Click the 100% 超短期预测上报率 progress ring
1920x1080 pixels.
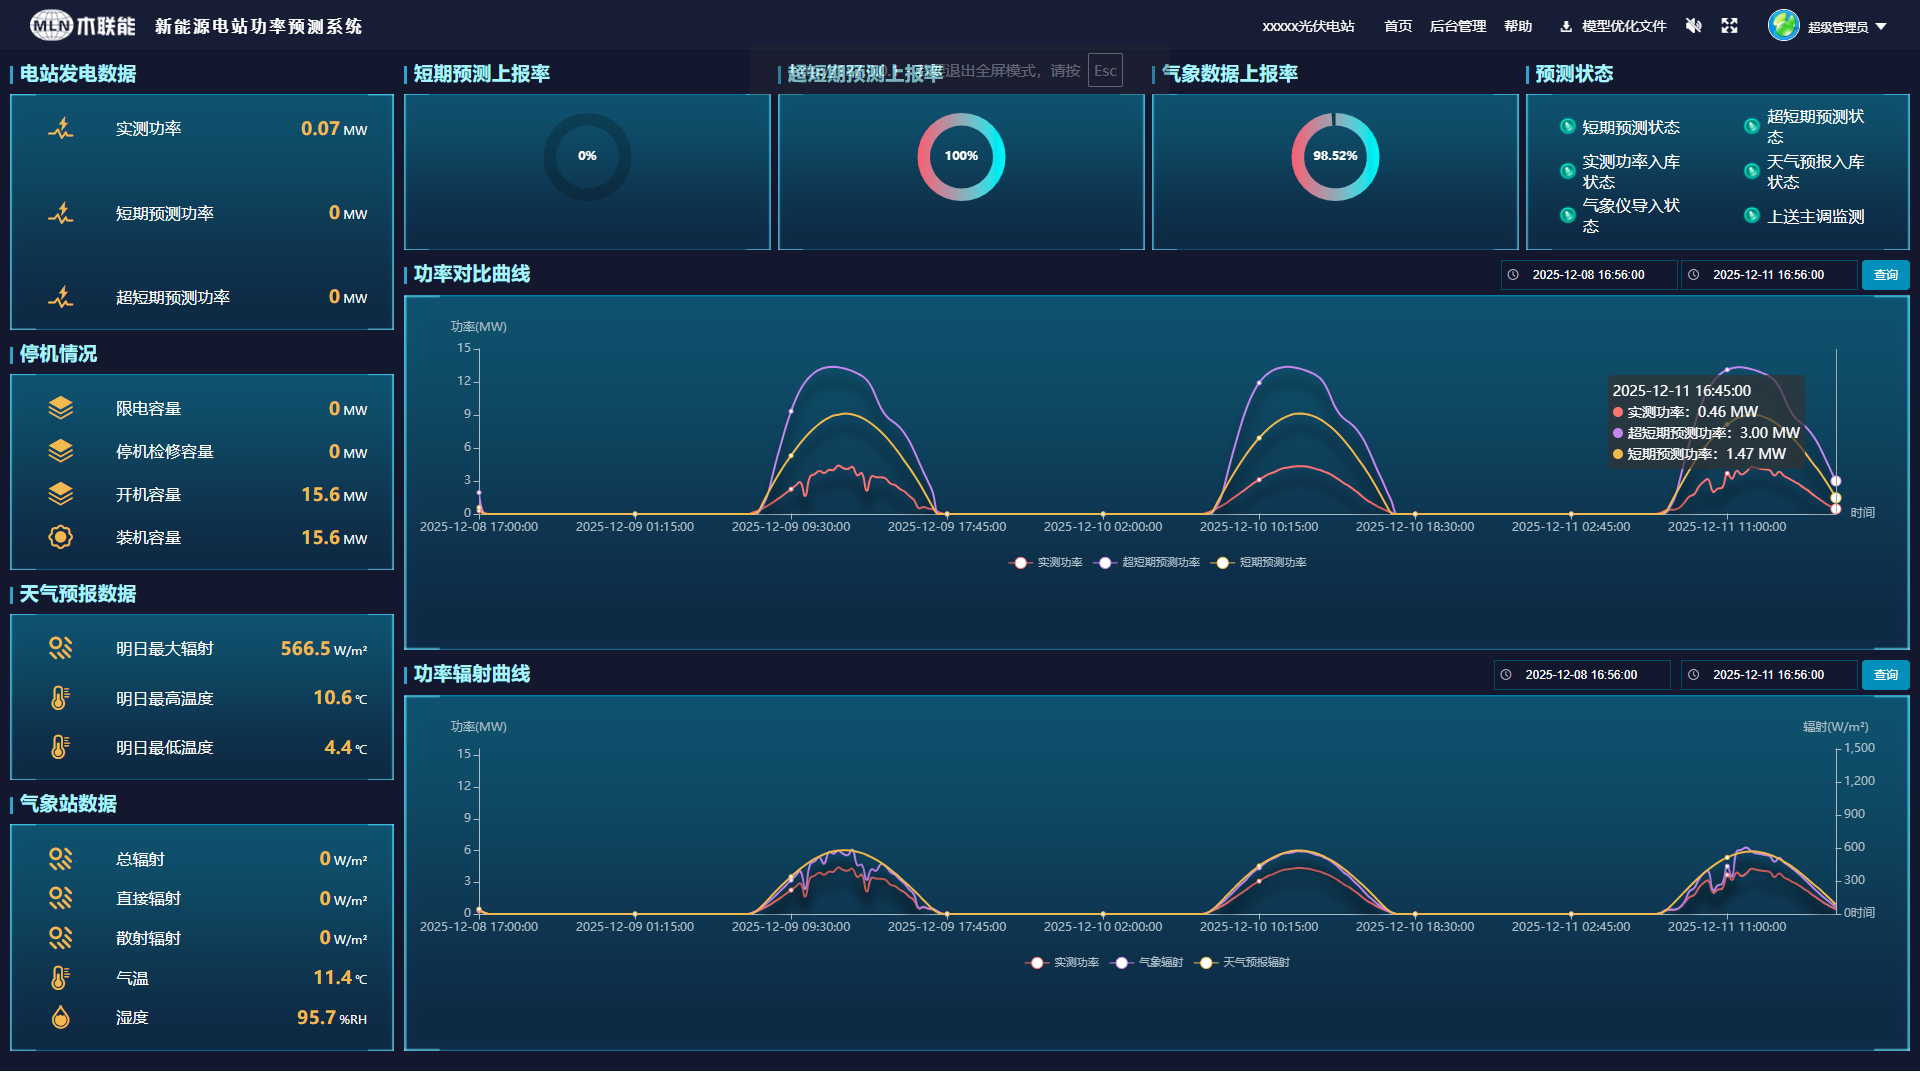961,156
